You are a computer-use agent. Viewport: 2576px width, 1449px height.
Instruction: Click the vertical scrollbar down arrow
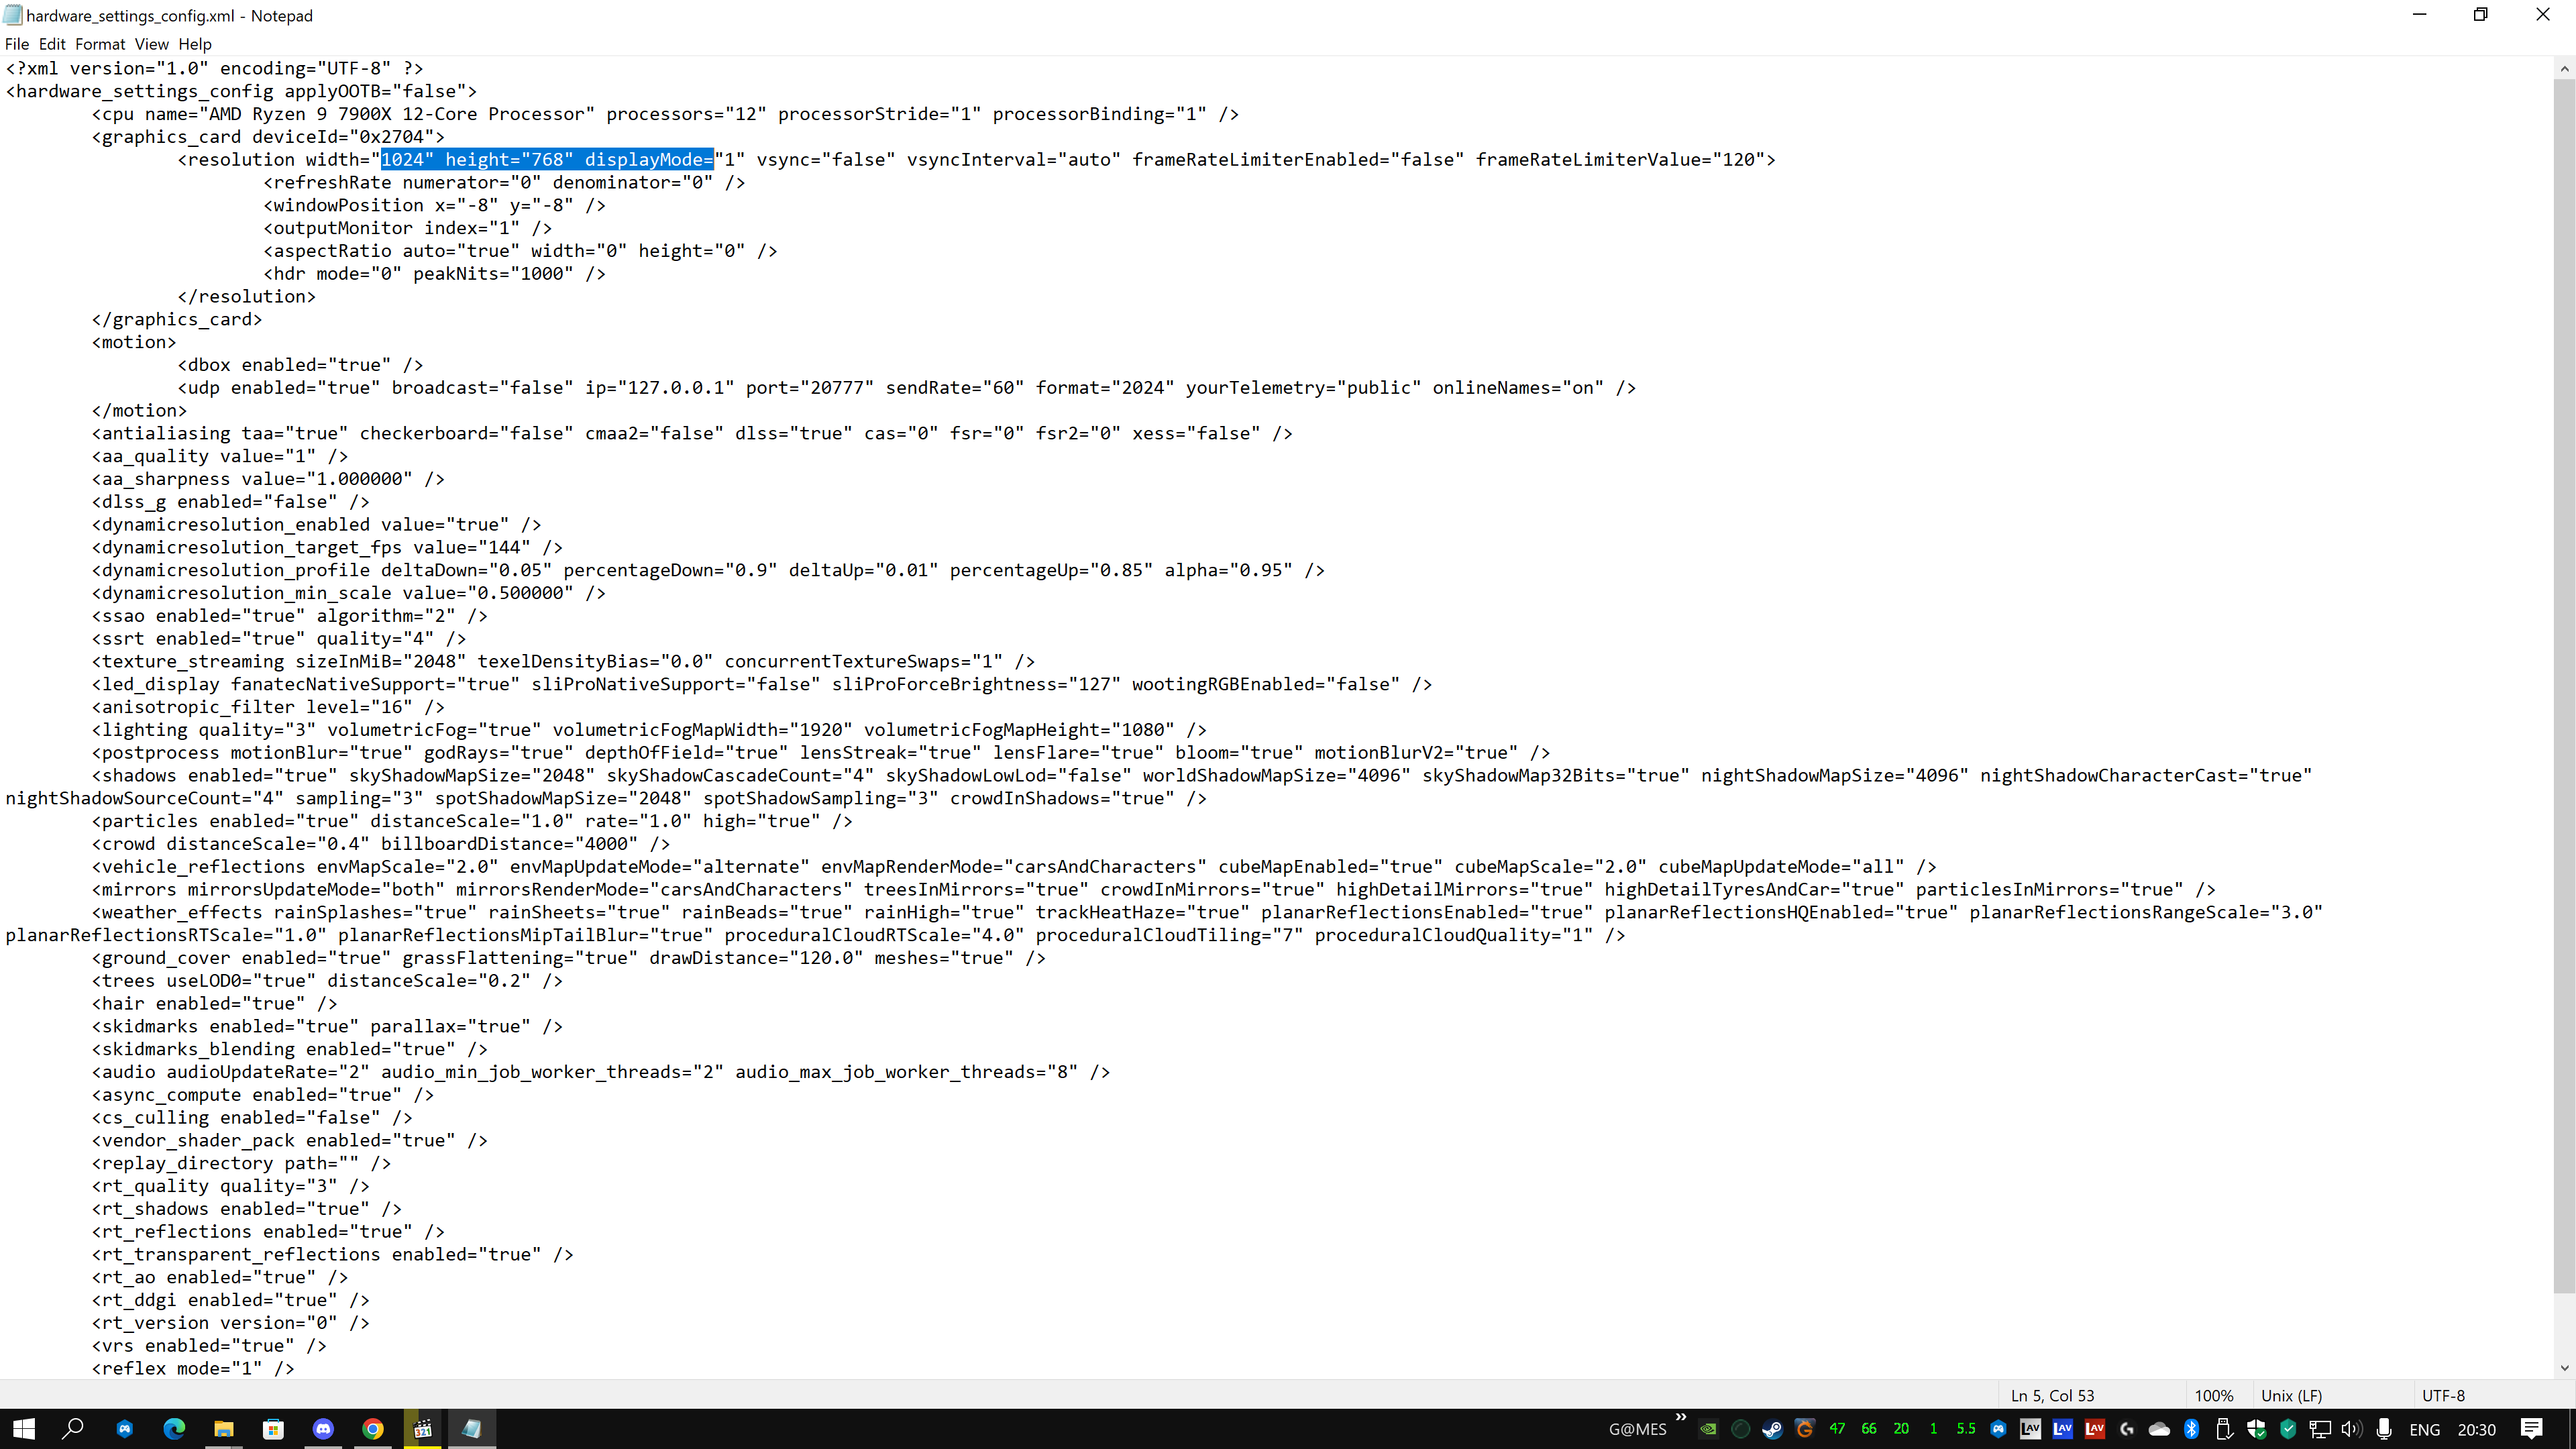(2564, 1367)
